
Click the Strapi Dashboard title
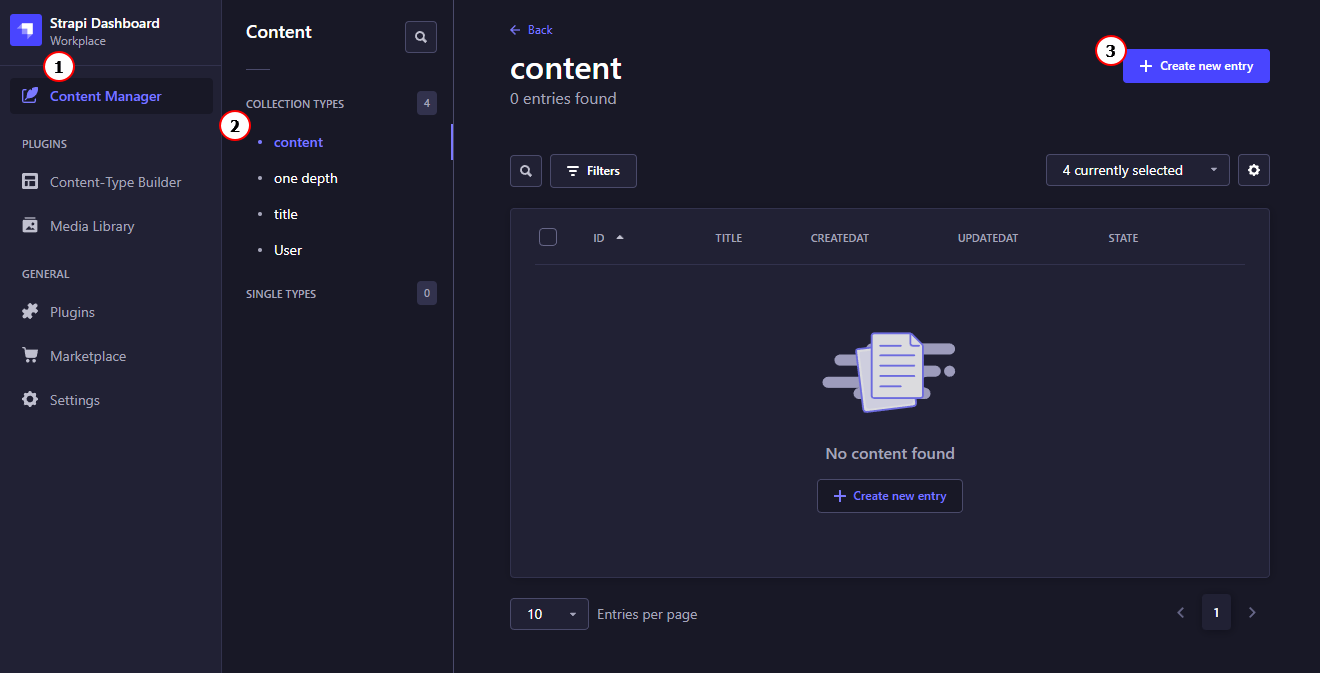coord(105,23)
